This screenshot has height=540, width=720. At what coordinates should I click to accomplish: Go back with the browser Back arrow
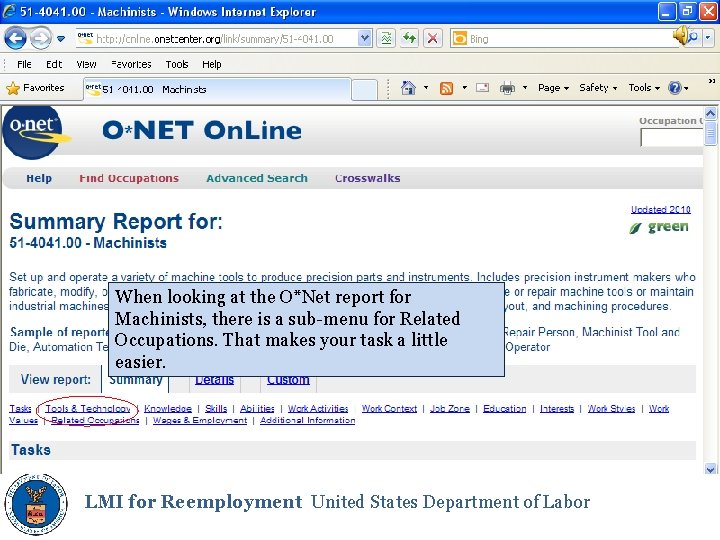16,39
